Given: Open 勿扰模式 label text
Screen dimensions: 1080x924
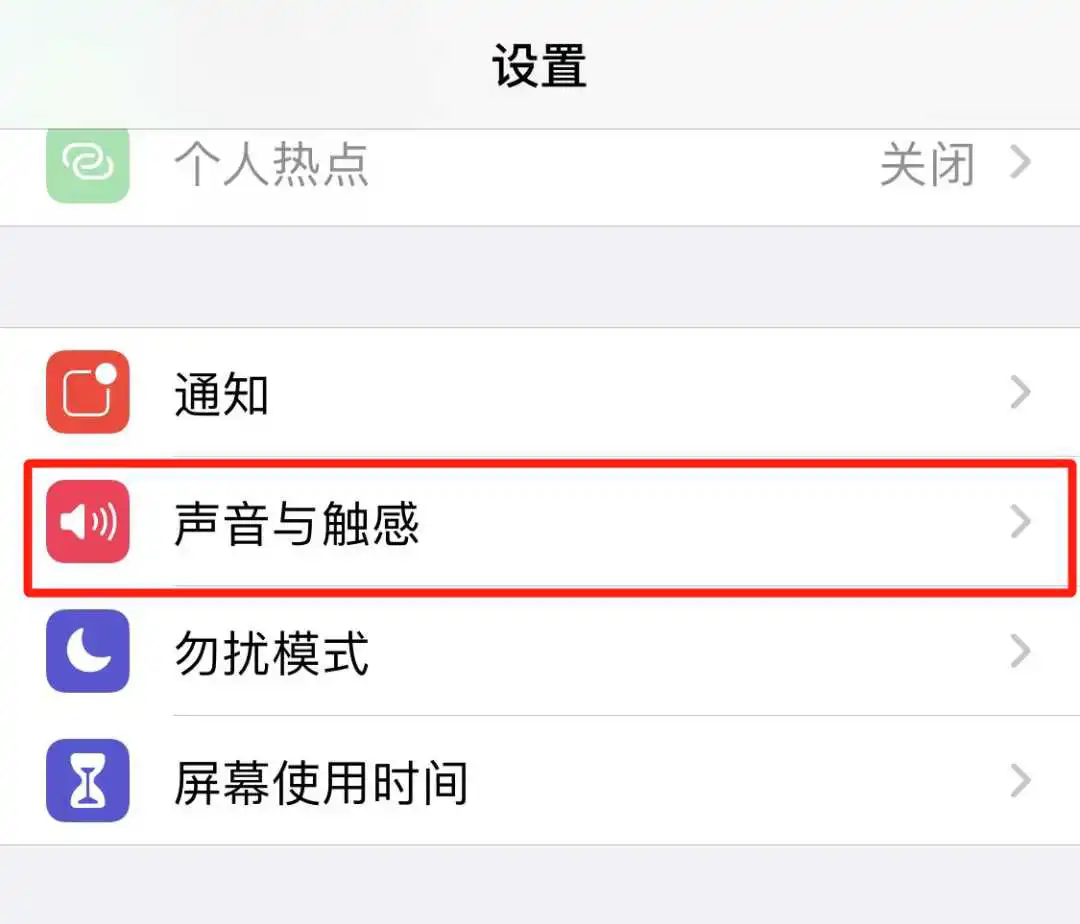Looking at the screenshot, I should pos(271,653).
